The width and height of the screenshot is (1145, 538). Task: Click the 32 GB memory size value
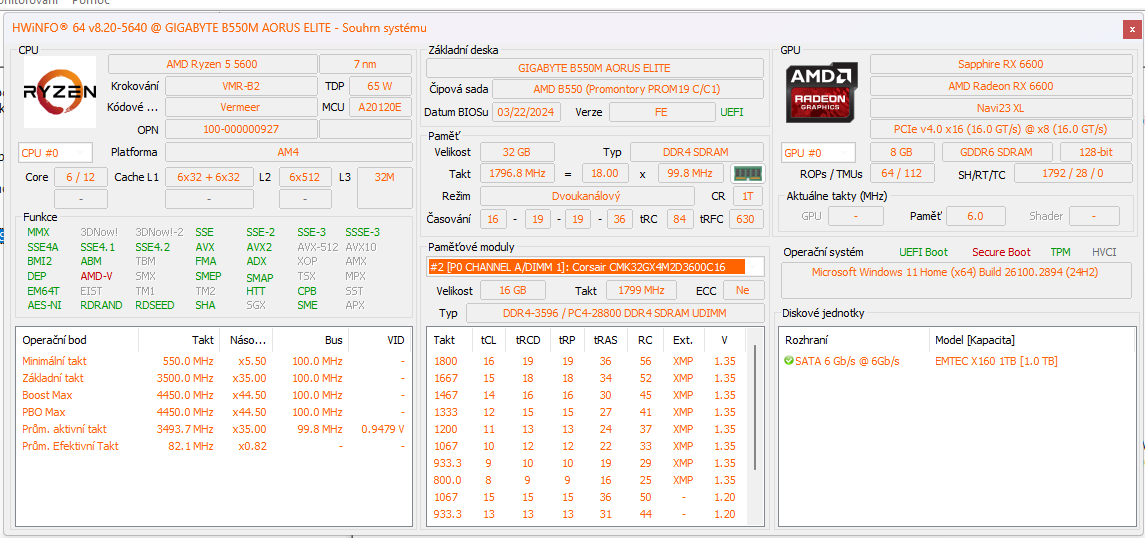[x=516, y=152]
